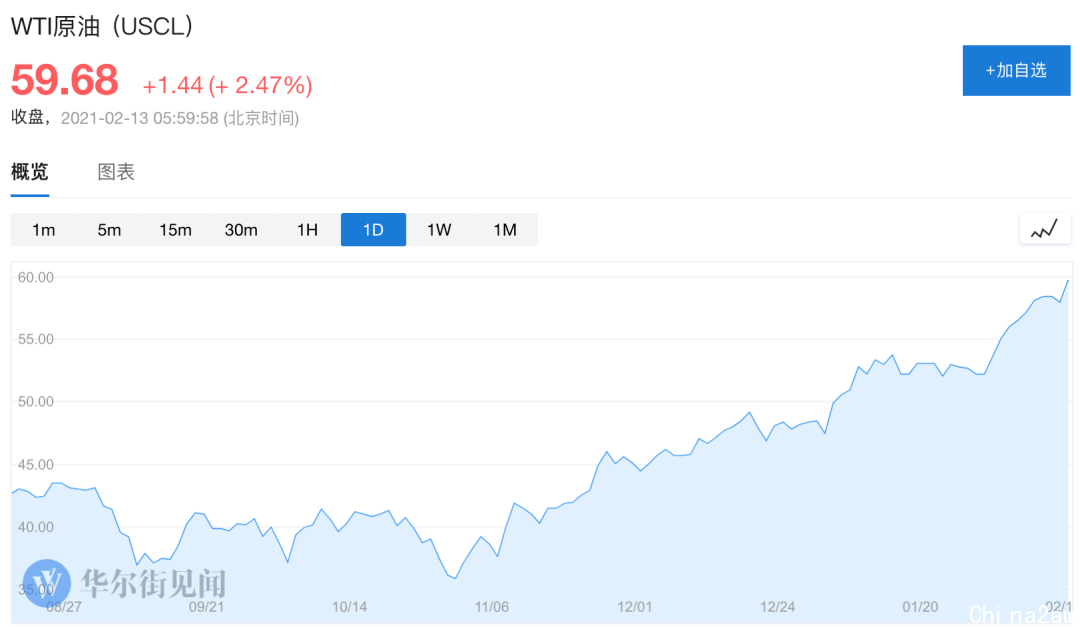The width and height of the screenshot is (1080, 627).
Task: Select the 1H interval
Action: pyautogui.click(x=307, y=230)
